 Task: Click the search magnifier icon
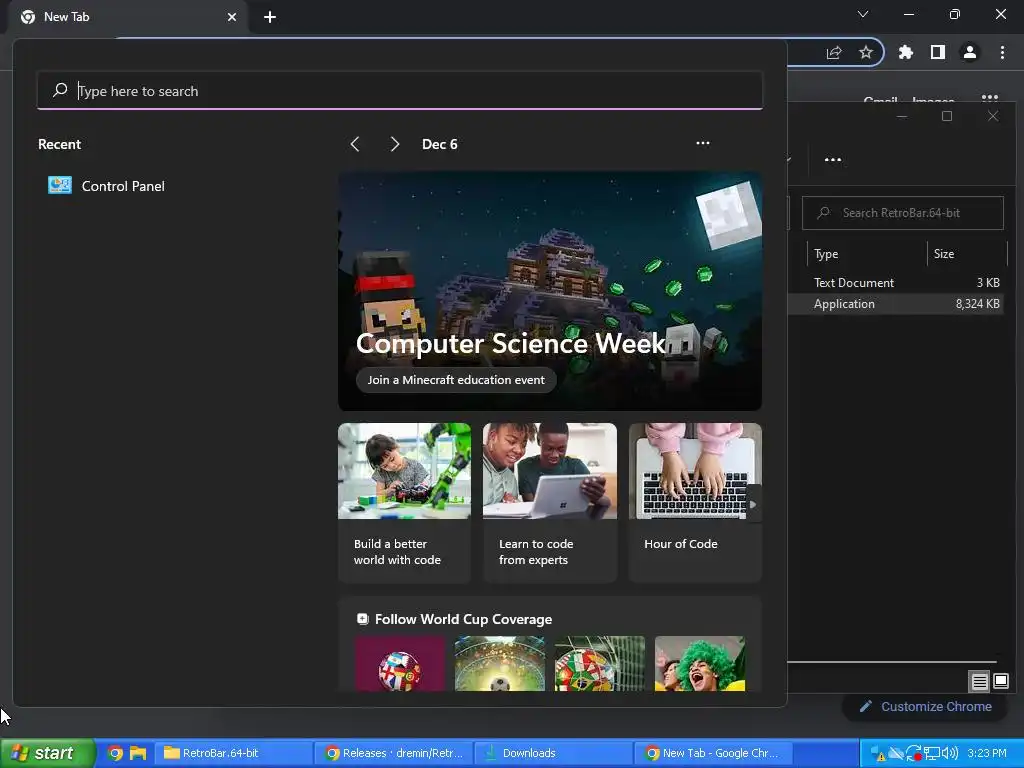[60, 90]
